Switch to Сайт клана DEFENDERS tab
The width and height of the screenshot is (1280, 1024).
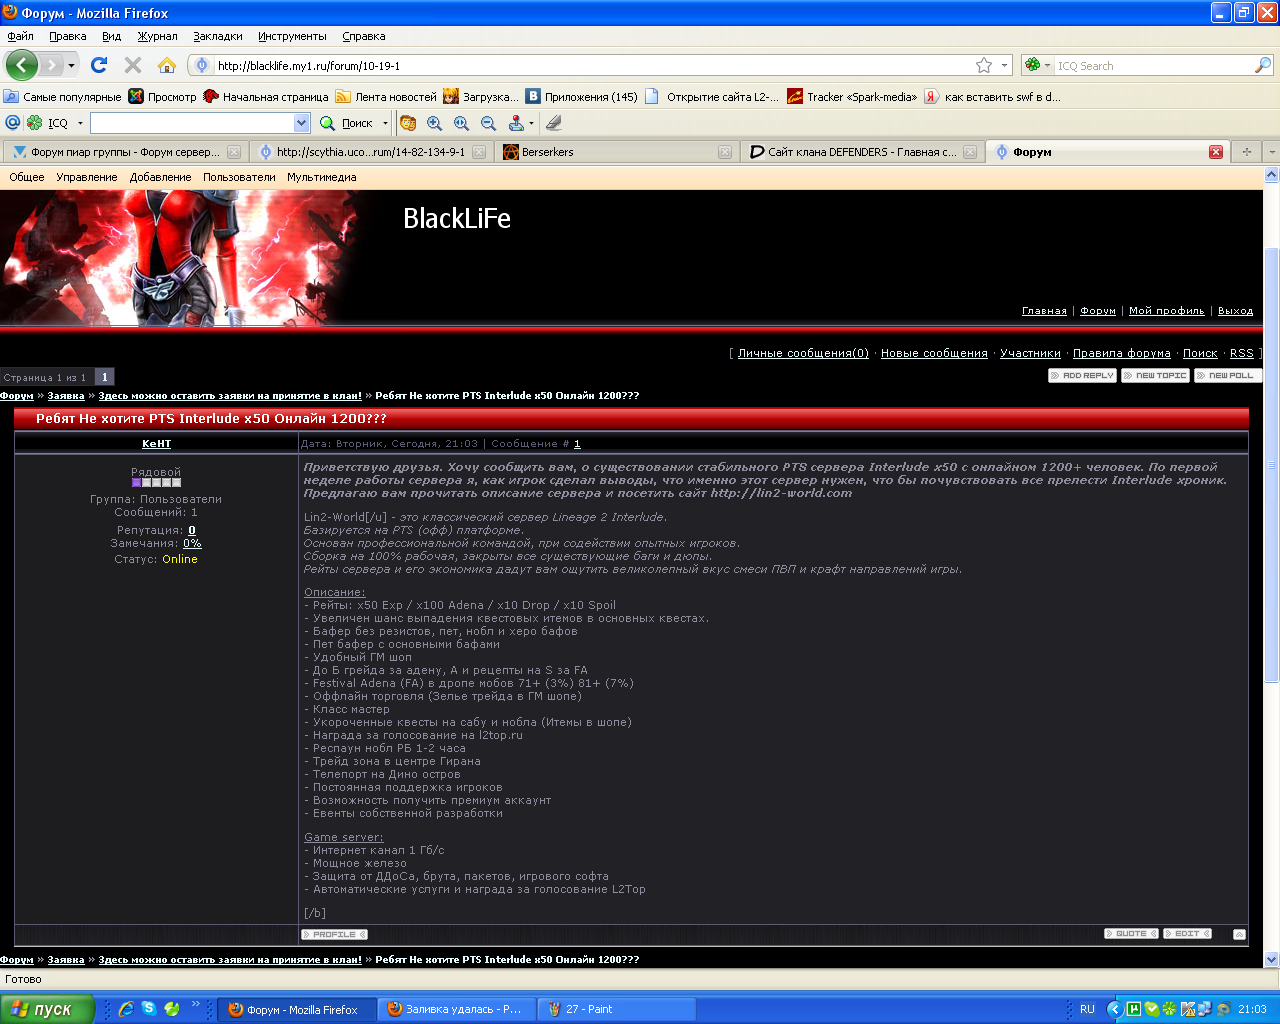point(862,152)
